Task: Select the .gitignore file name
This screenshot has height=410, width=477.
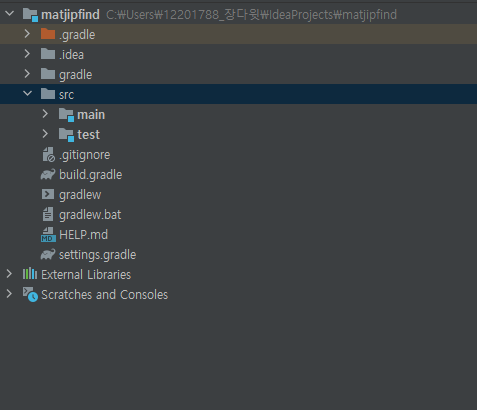Action: click(84, 155)
